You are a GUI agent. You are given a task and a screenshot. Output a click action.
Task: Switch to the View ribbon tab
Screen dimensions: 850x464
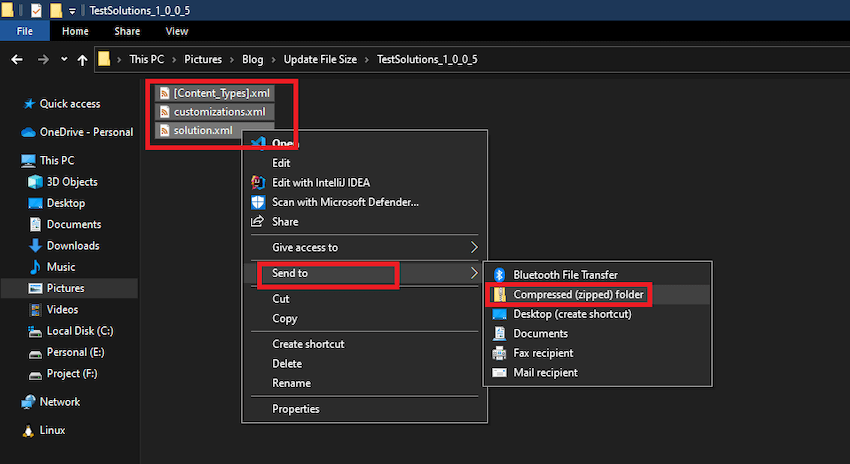177,32
